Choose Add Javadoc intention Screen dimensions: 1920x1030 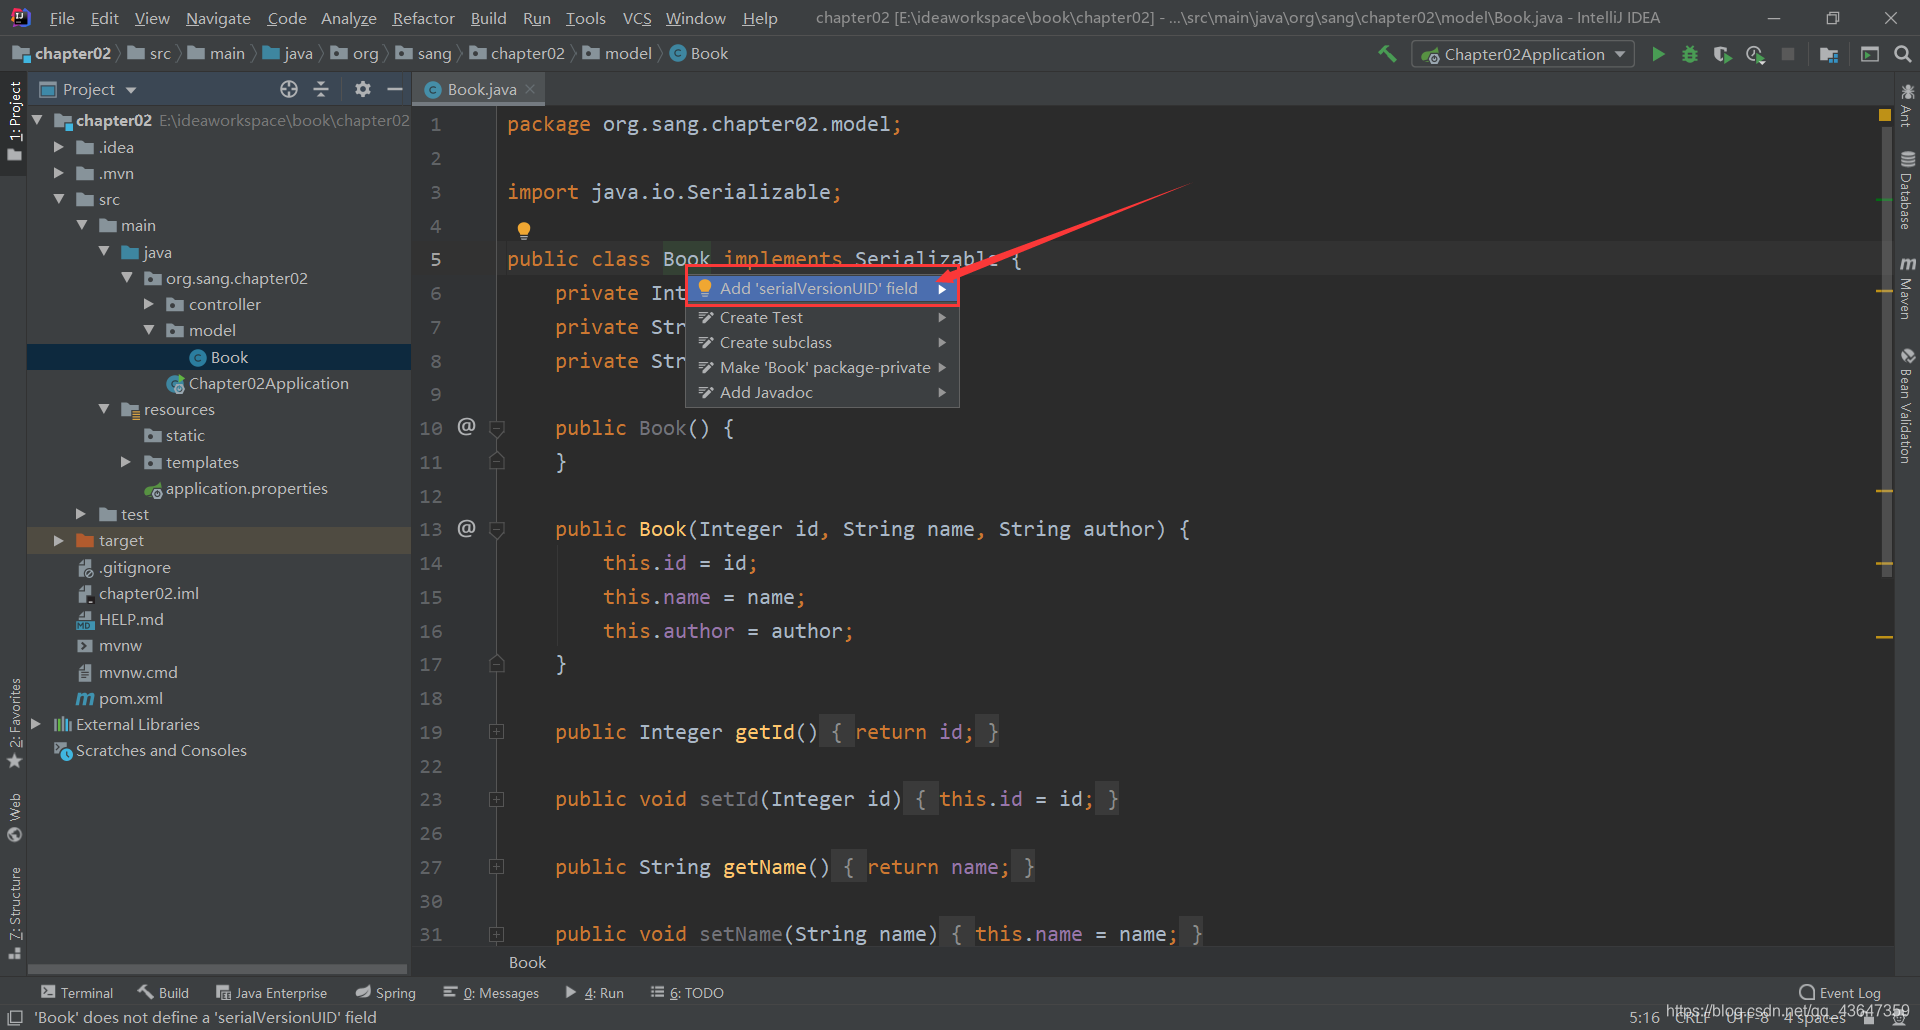[822, 392]
